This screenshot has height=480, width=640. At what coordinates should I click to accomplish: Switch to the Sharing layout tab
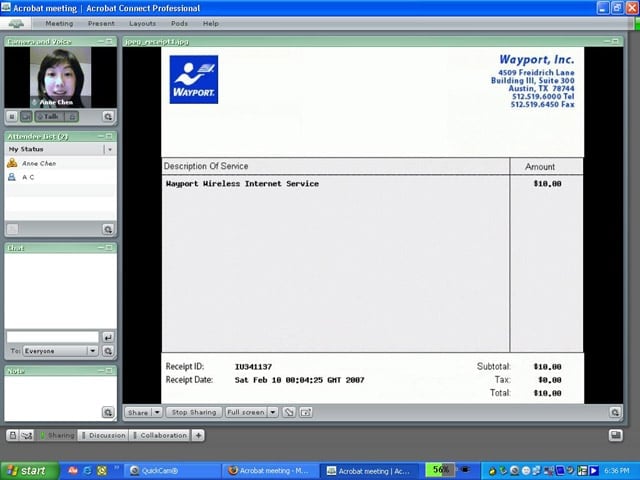pyautogui.click(x=57, y=436)
